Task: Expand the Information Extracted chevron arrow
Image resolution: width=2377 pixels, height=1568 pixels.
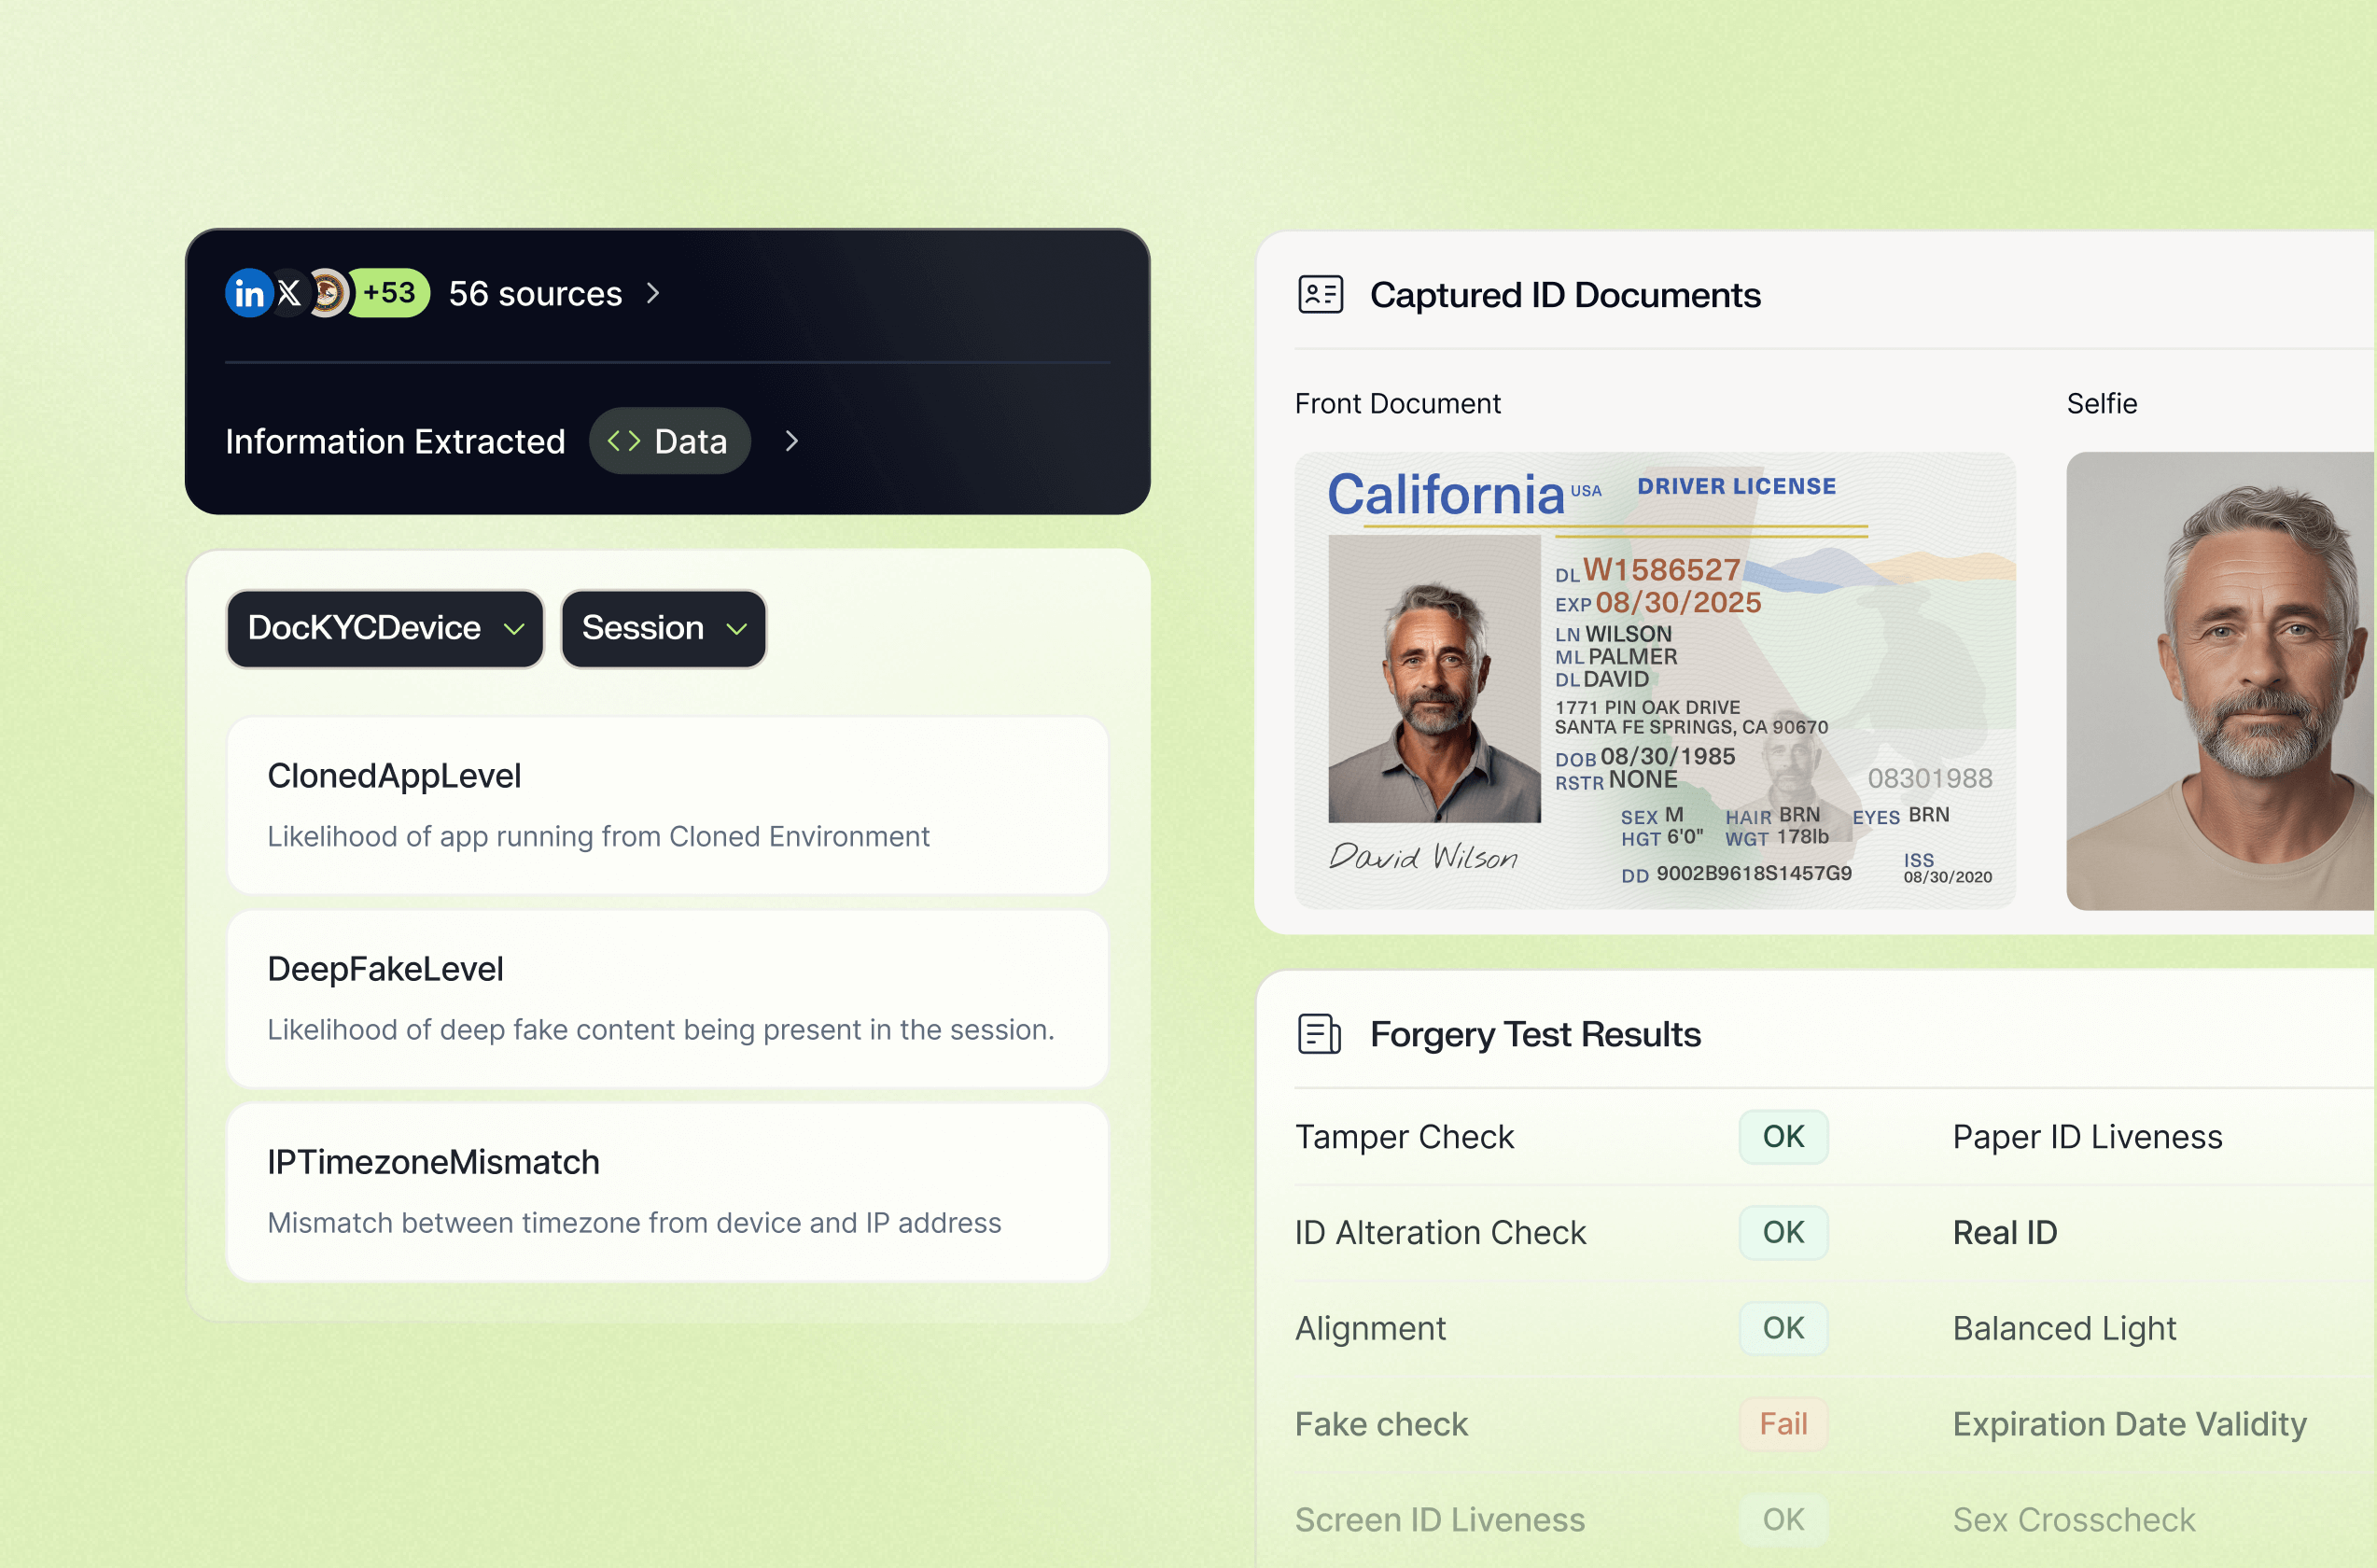Action: tap(792, 441)
